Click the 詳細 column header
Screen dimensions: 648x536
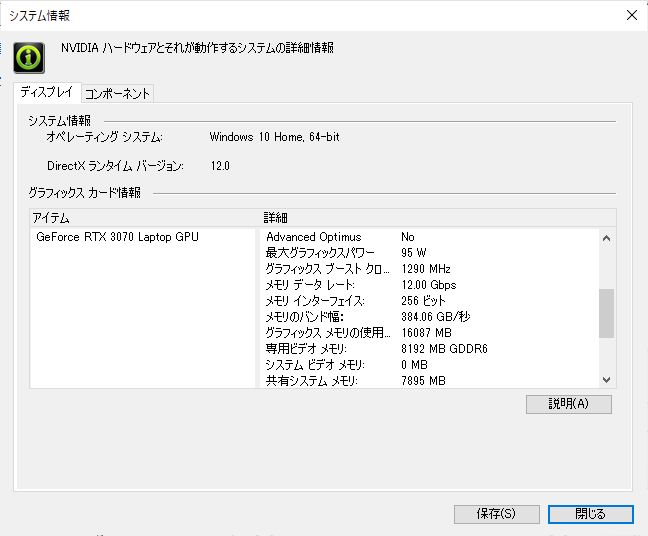click(438, 218)
